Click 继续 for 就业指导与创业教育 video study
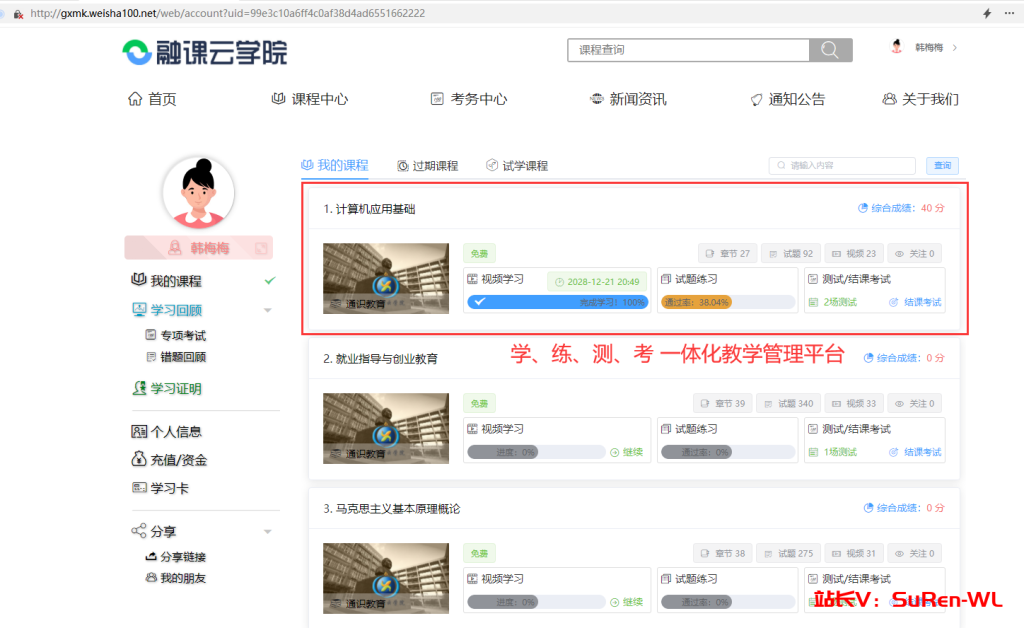The width and height of the screenshot is (1024, 628). pyautogui.click(x=626, y=452)
